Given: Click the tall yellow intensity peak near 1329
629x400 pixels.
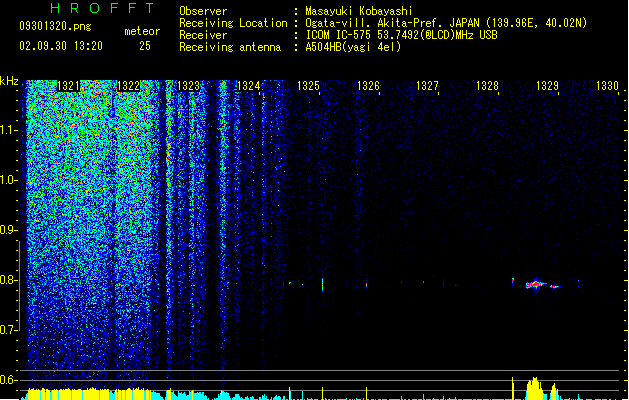Looking at the screenshot, I should [534, 388].
